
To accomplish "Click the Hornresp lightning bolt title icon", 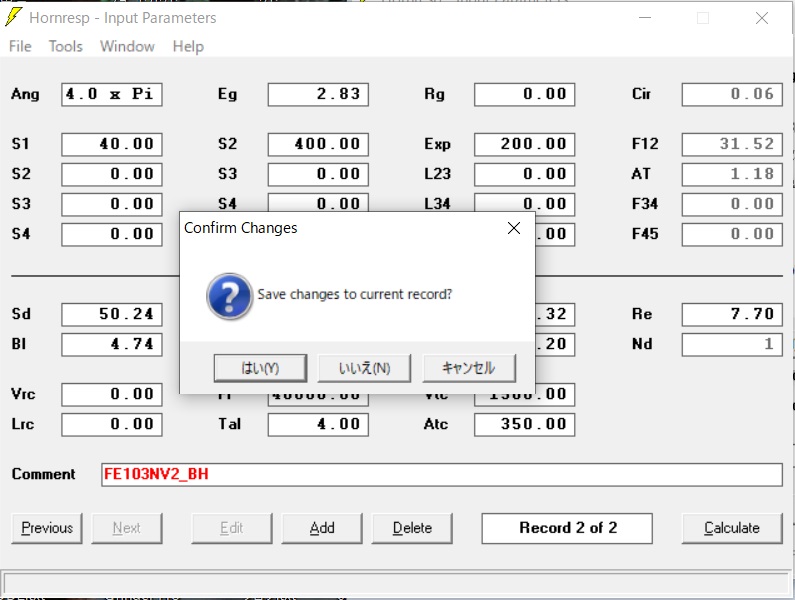I will (x=14, y=18).
